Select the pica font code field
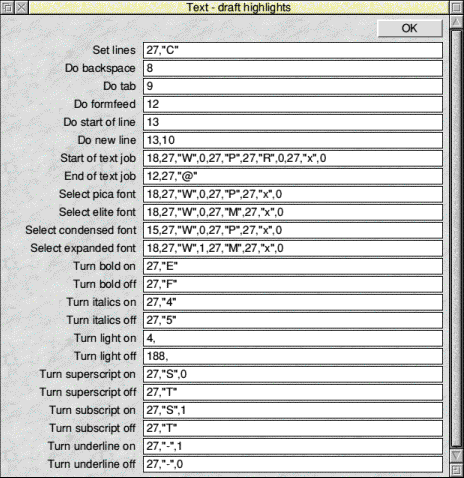The image size is (464, 478). 293,194
